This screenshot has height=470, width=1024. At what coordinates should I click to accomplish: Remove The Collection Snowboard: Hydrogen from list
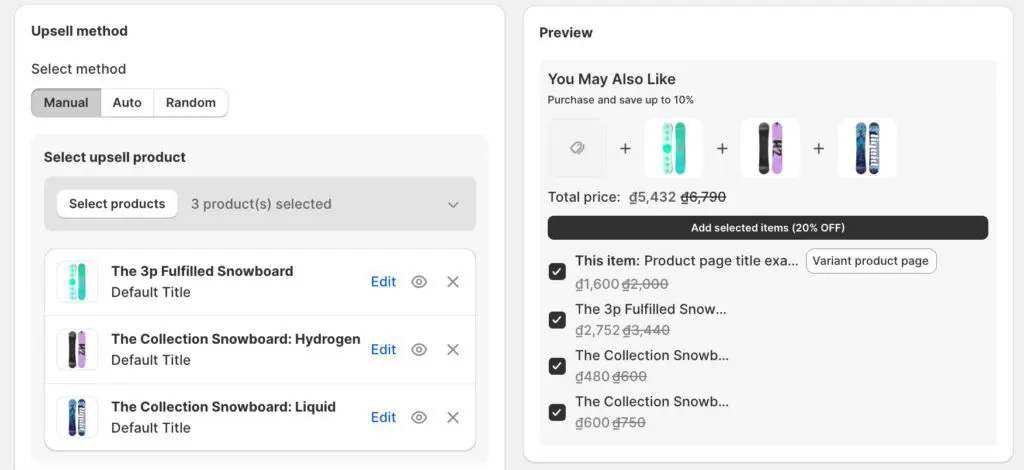click(453, 350)
